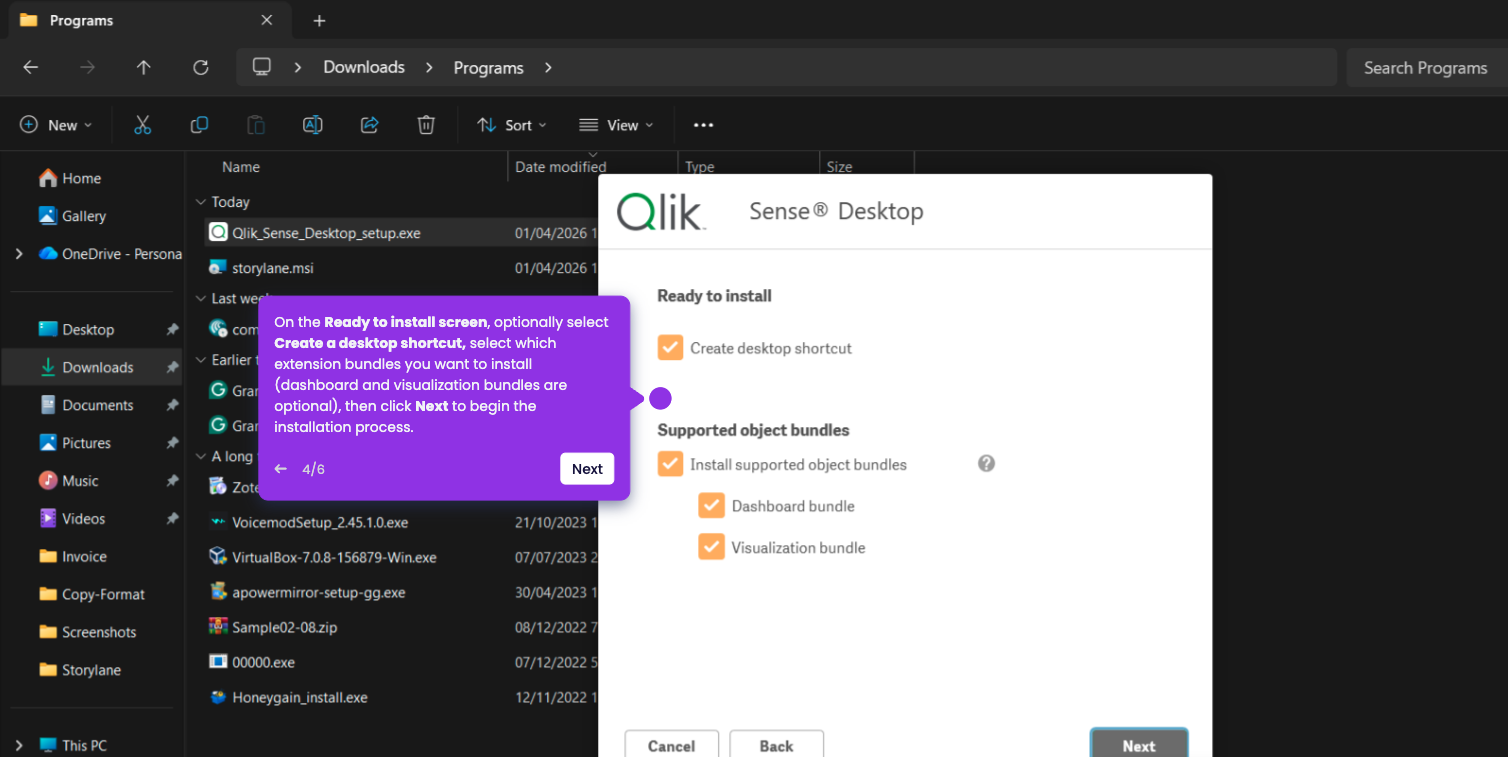
Task: Open the See more three-dots menu
Action: tap(703, 125)
